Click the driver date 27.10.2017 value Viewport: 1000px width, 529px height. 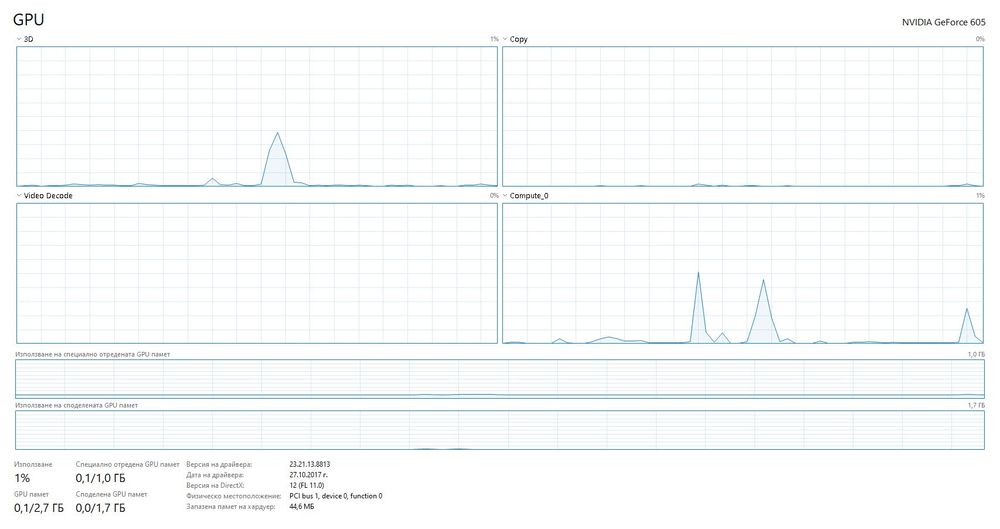(309, 475)
